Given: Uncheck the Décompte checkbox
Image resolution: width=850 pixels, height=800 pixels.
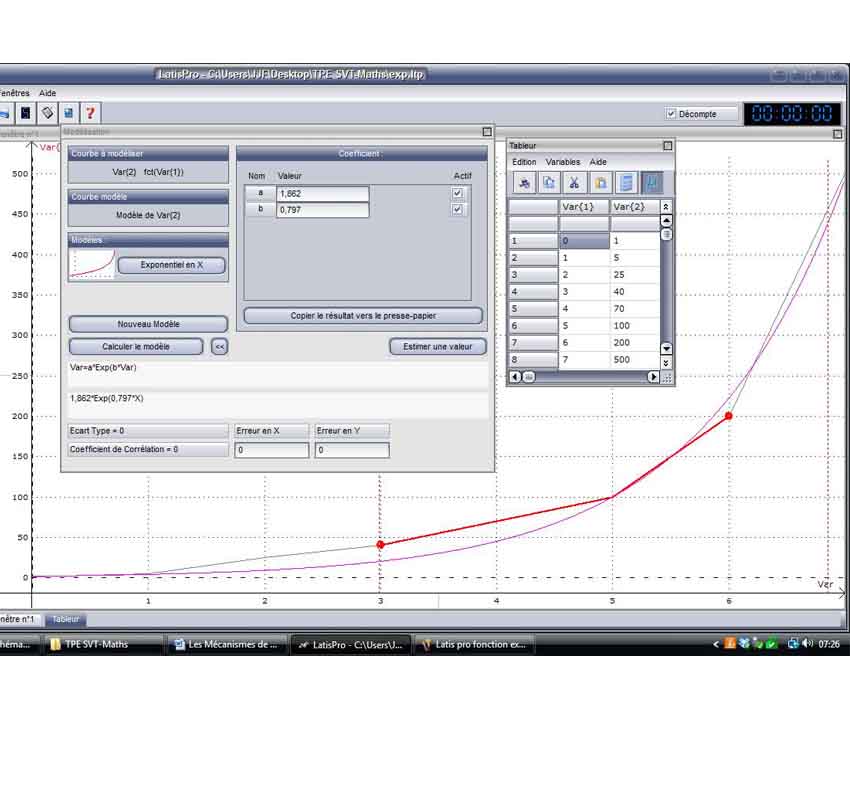Looking at the screenshot, I should [x=671, y=114].
